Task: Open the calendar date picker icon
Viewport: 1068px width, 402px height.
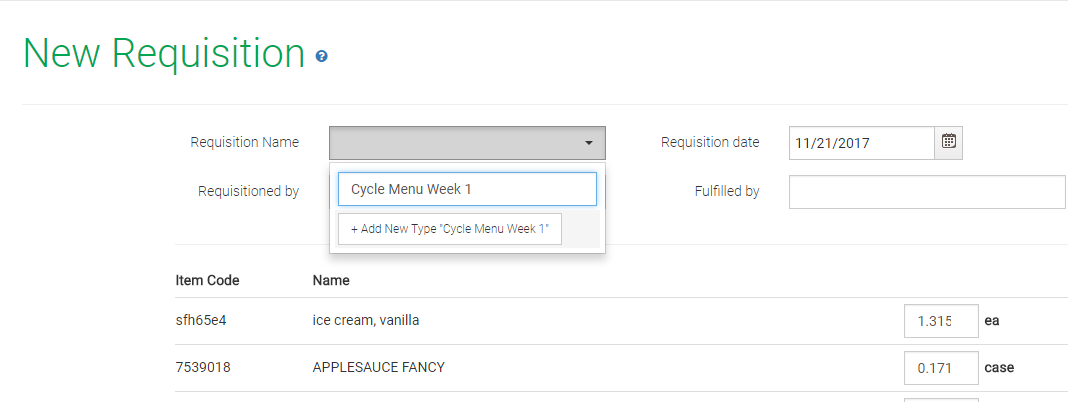Action: pos(949,142)
